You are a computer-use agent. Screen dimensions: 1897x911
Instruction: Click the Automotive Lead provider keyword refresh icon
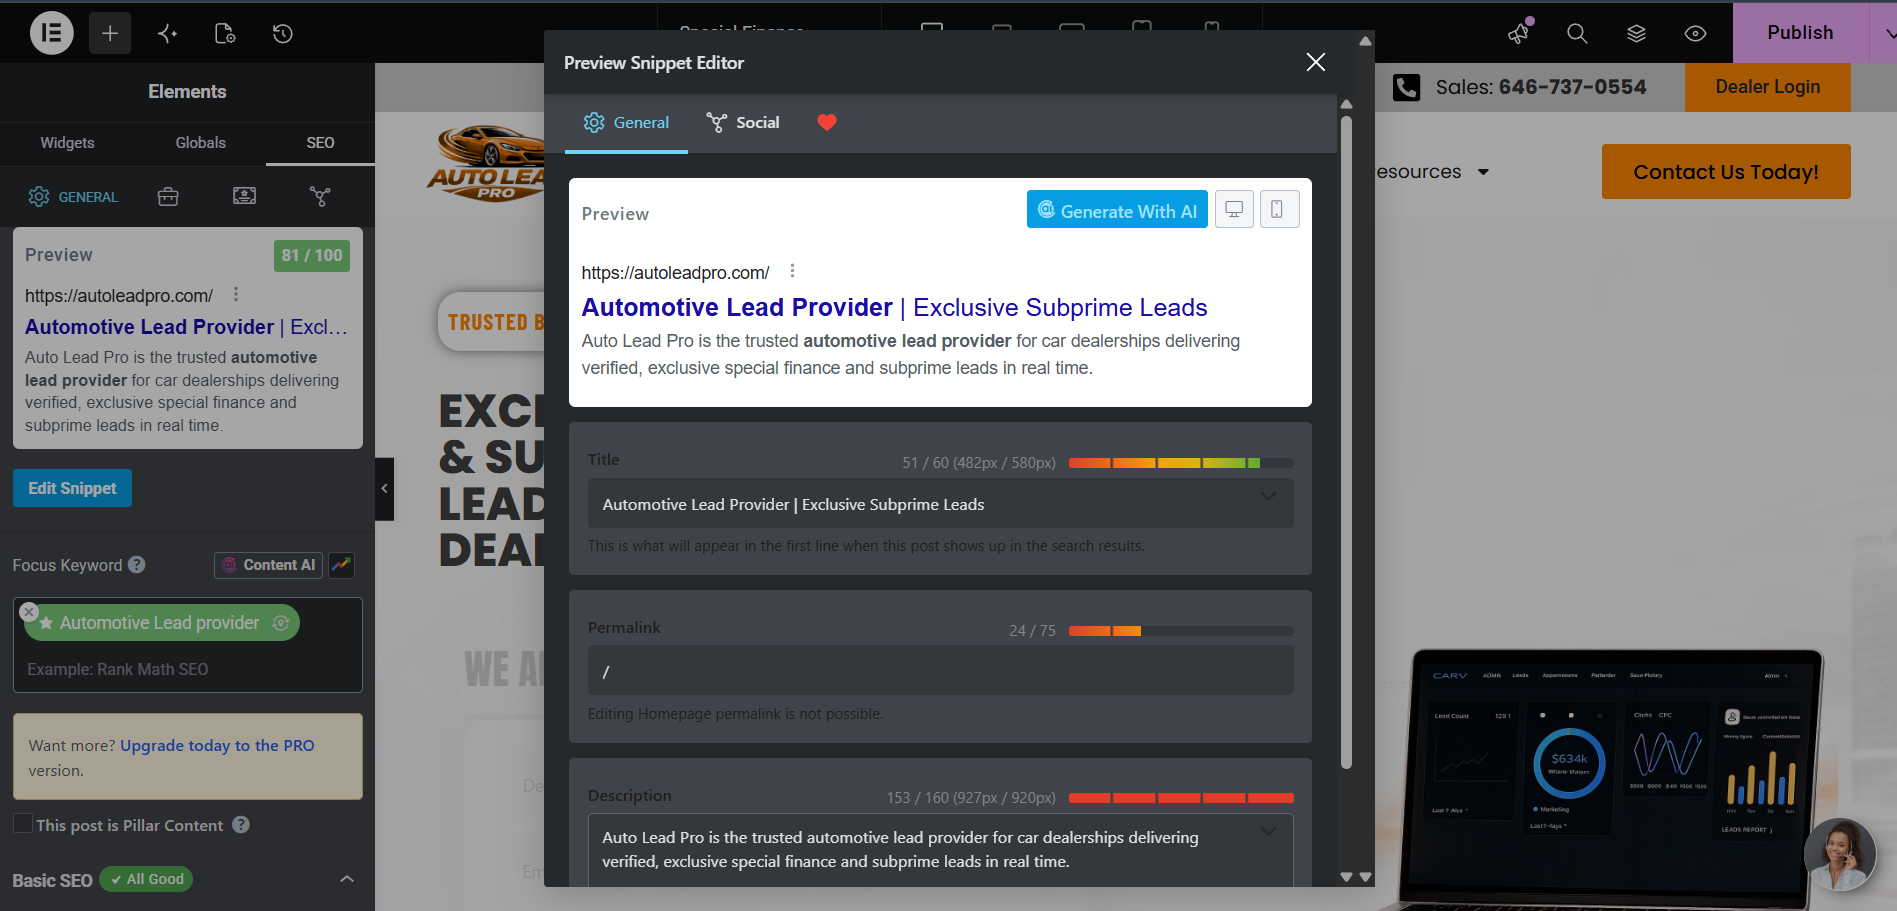281,623
